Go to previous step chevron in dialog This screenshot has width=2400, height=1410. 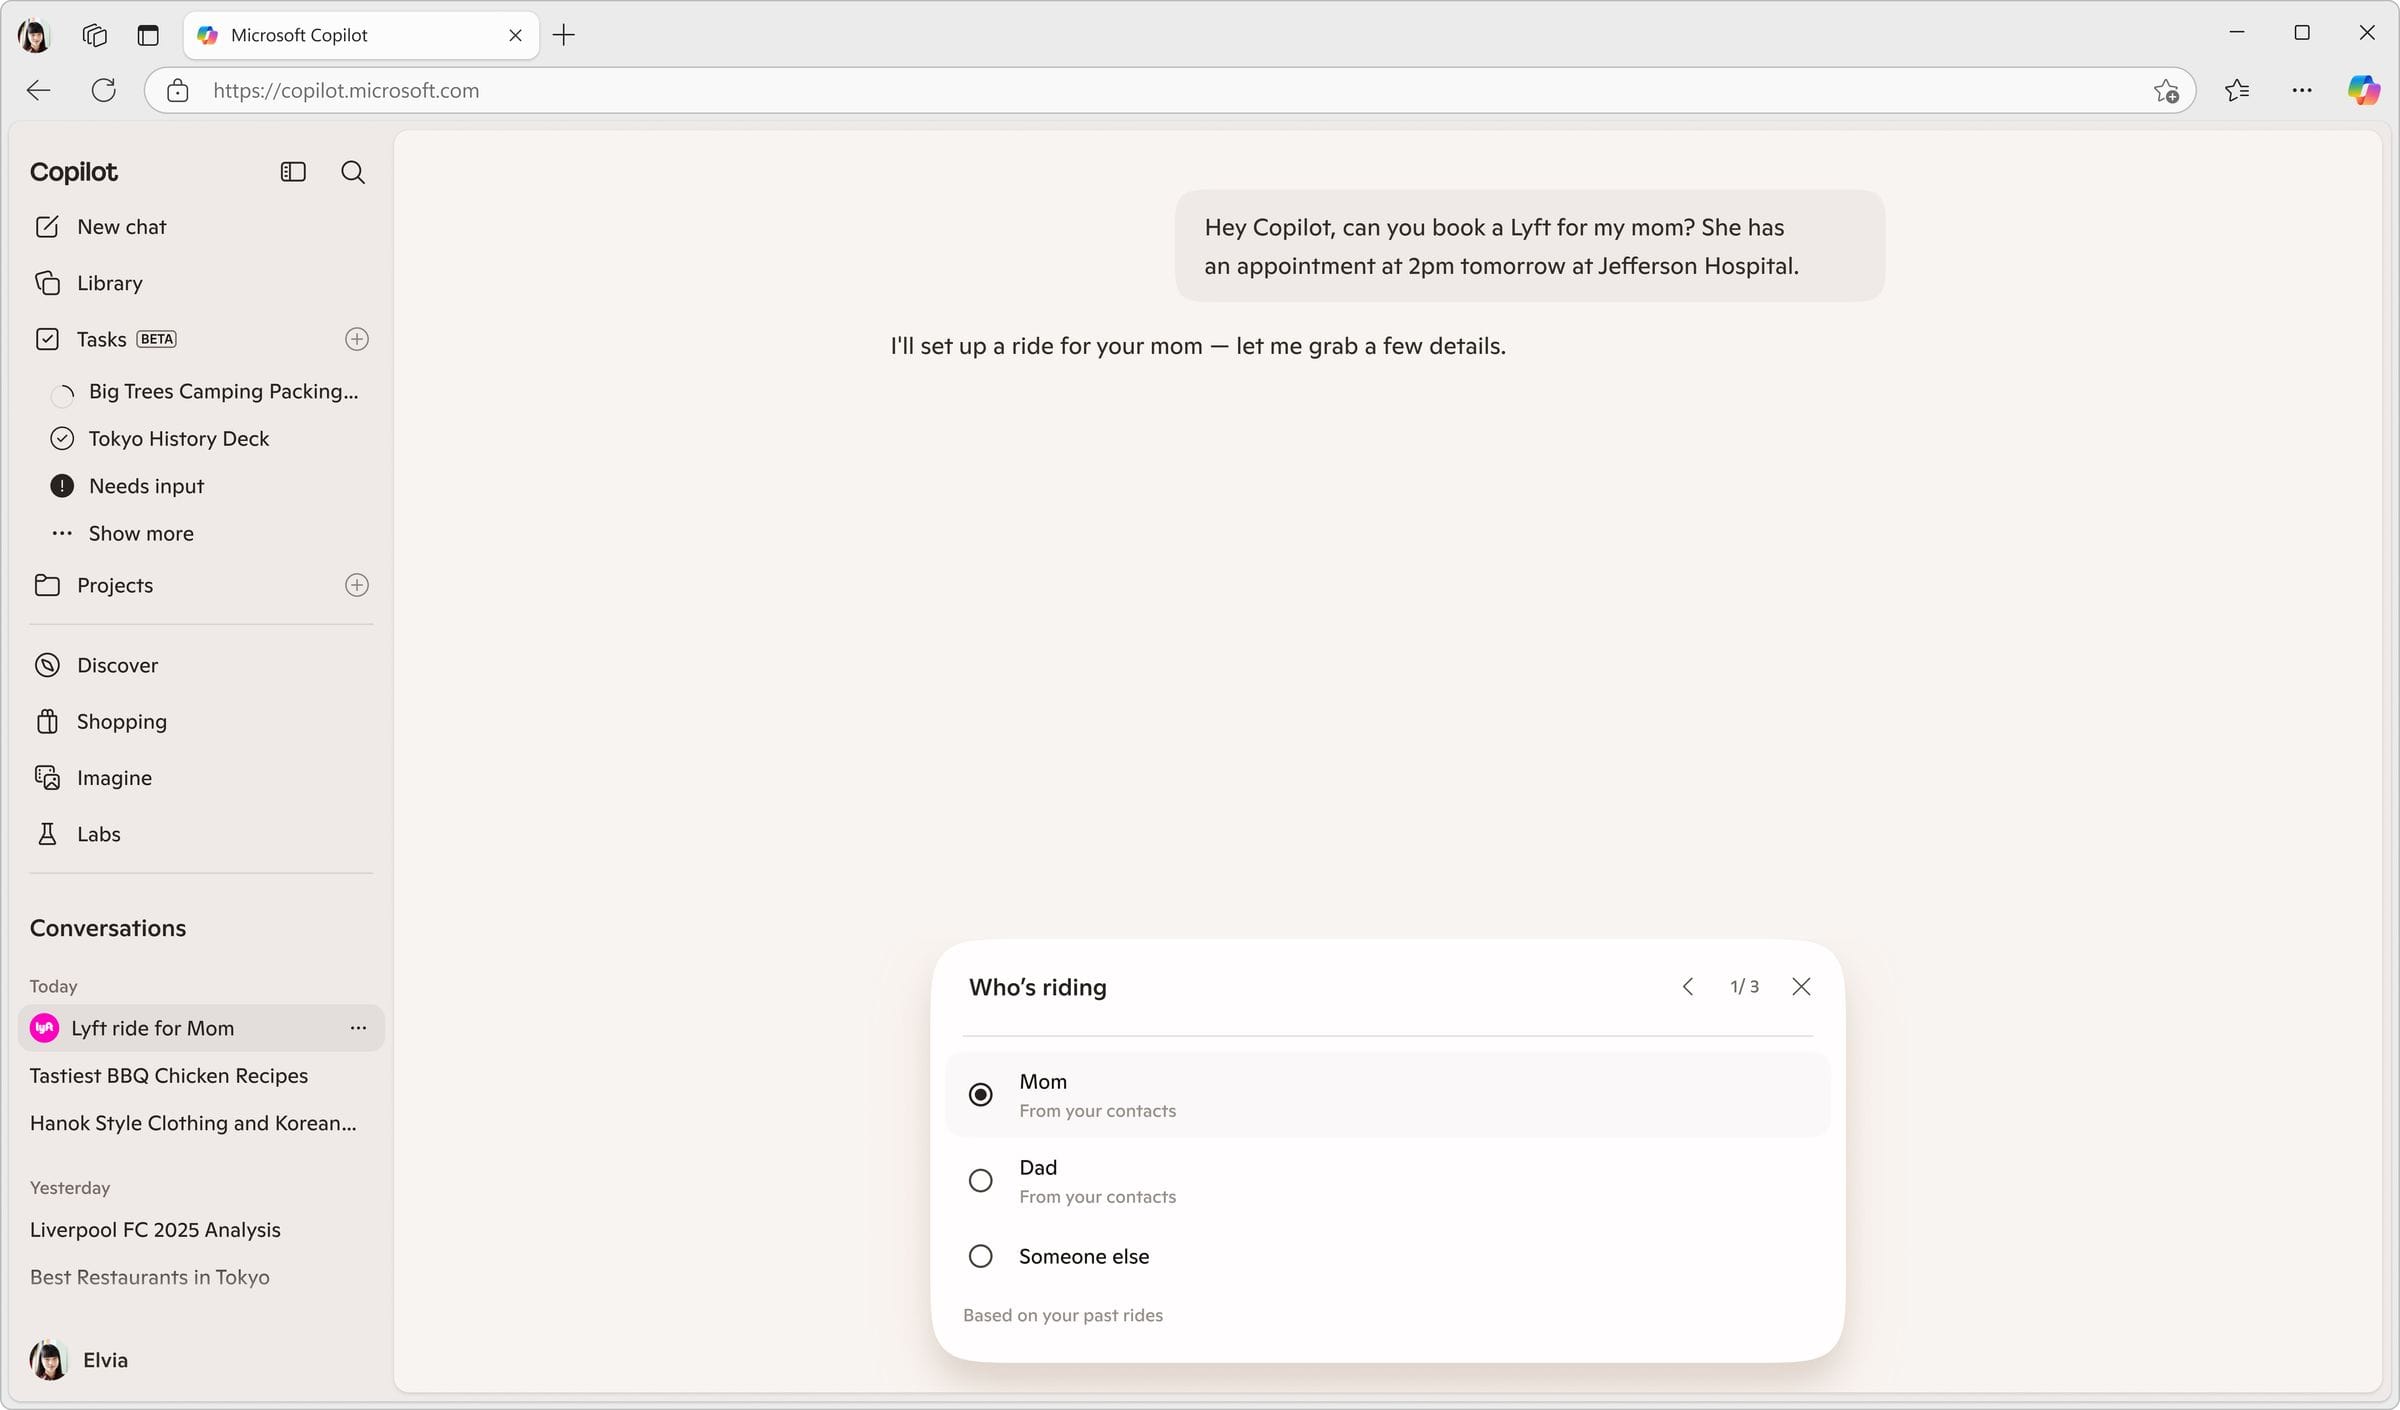(1688, 987)
